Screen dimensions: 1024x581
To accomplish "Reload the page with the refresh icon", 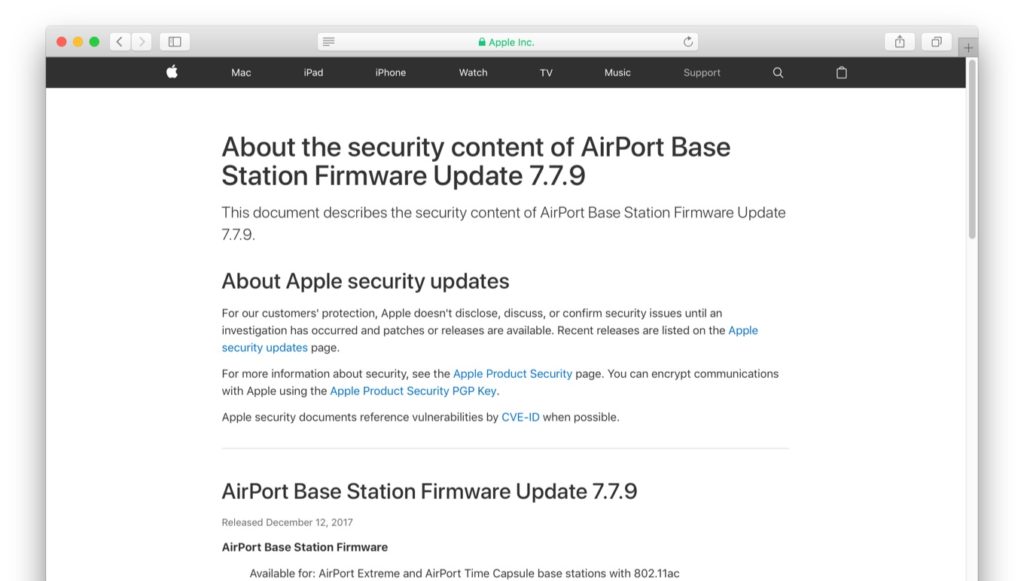I will coord(688,42).
